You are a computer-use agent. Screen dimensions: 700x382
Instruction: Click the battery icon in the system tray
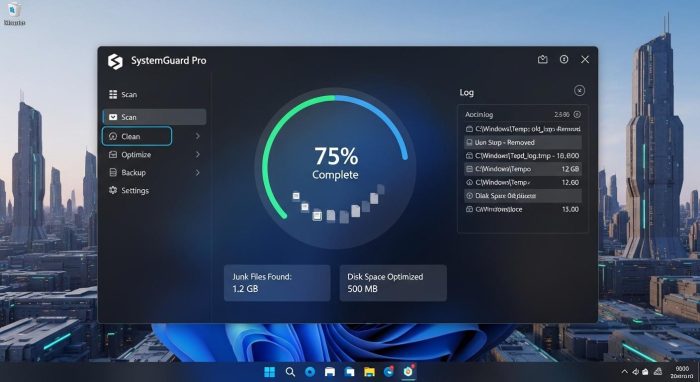tap(646, 372)
